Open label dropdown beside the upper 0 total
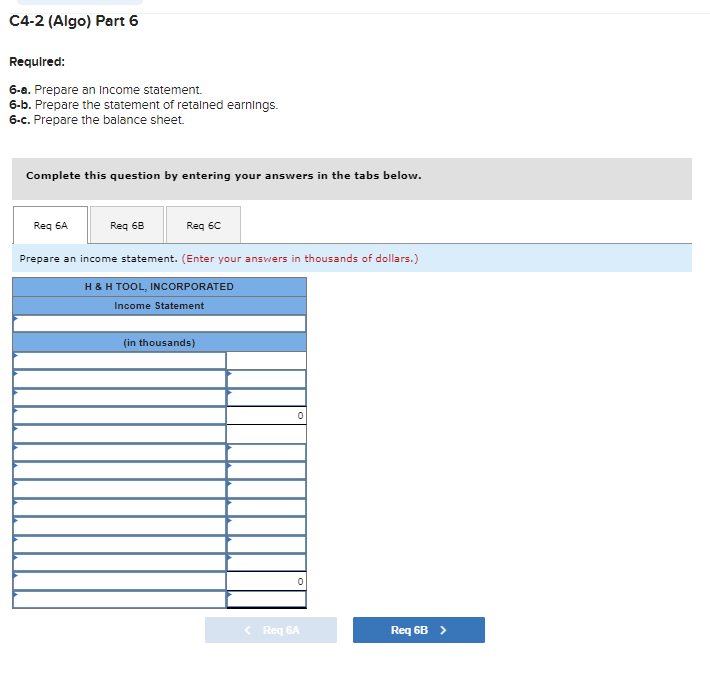 (x=120, y=416)
